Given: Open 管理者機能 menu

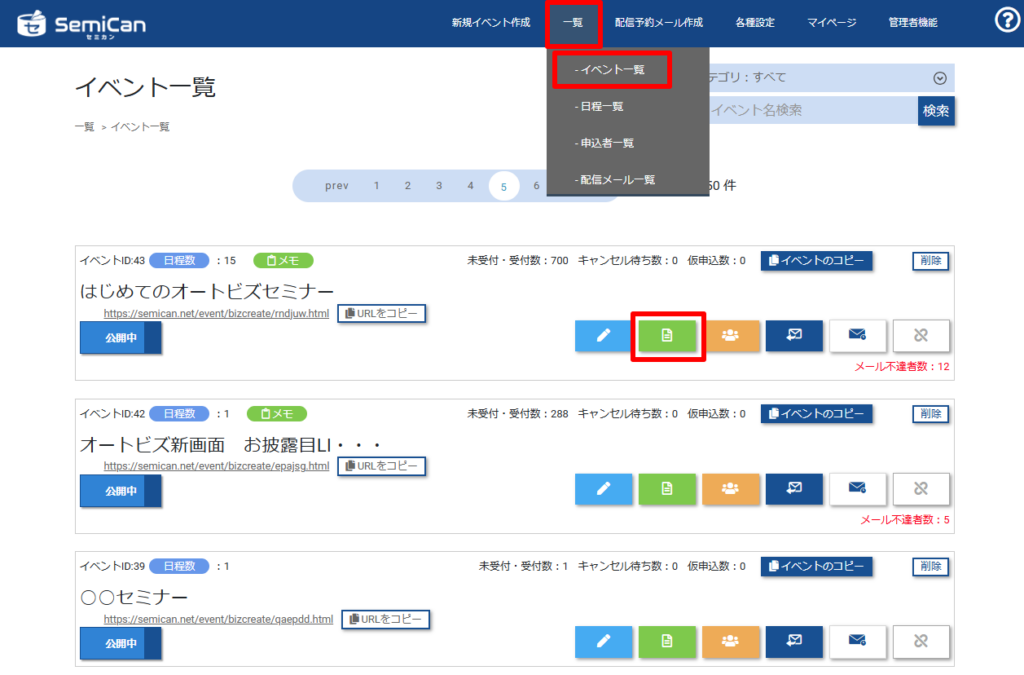Looking at the screenshot, I should coord(913,23).
